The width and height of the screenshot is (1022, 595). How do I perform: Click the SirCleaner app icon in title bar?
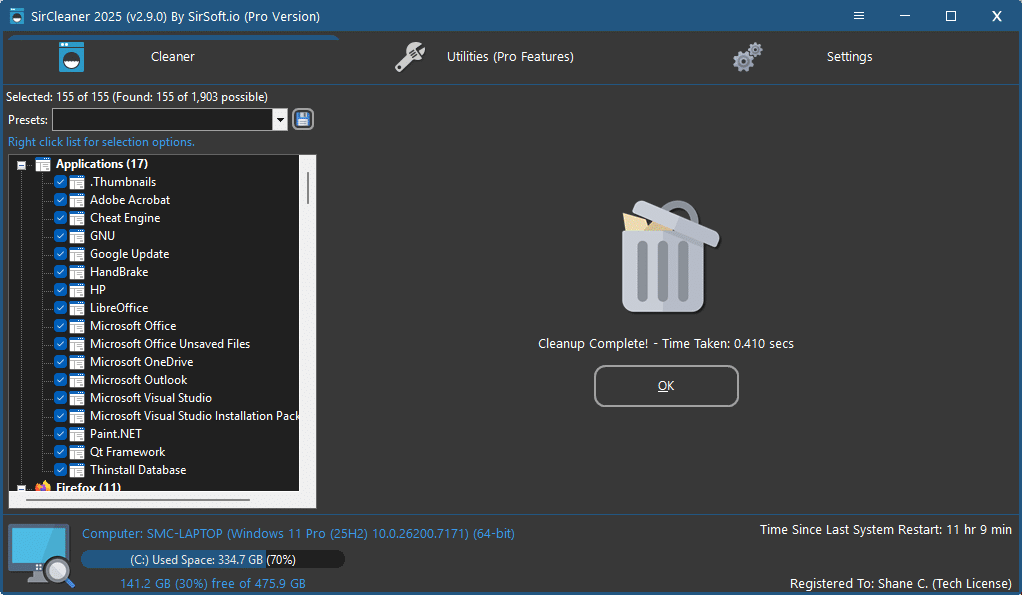click(17, 16)
